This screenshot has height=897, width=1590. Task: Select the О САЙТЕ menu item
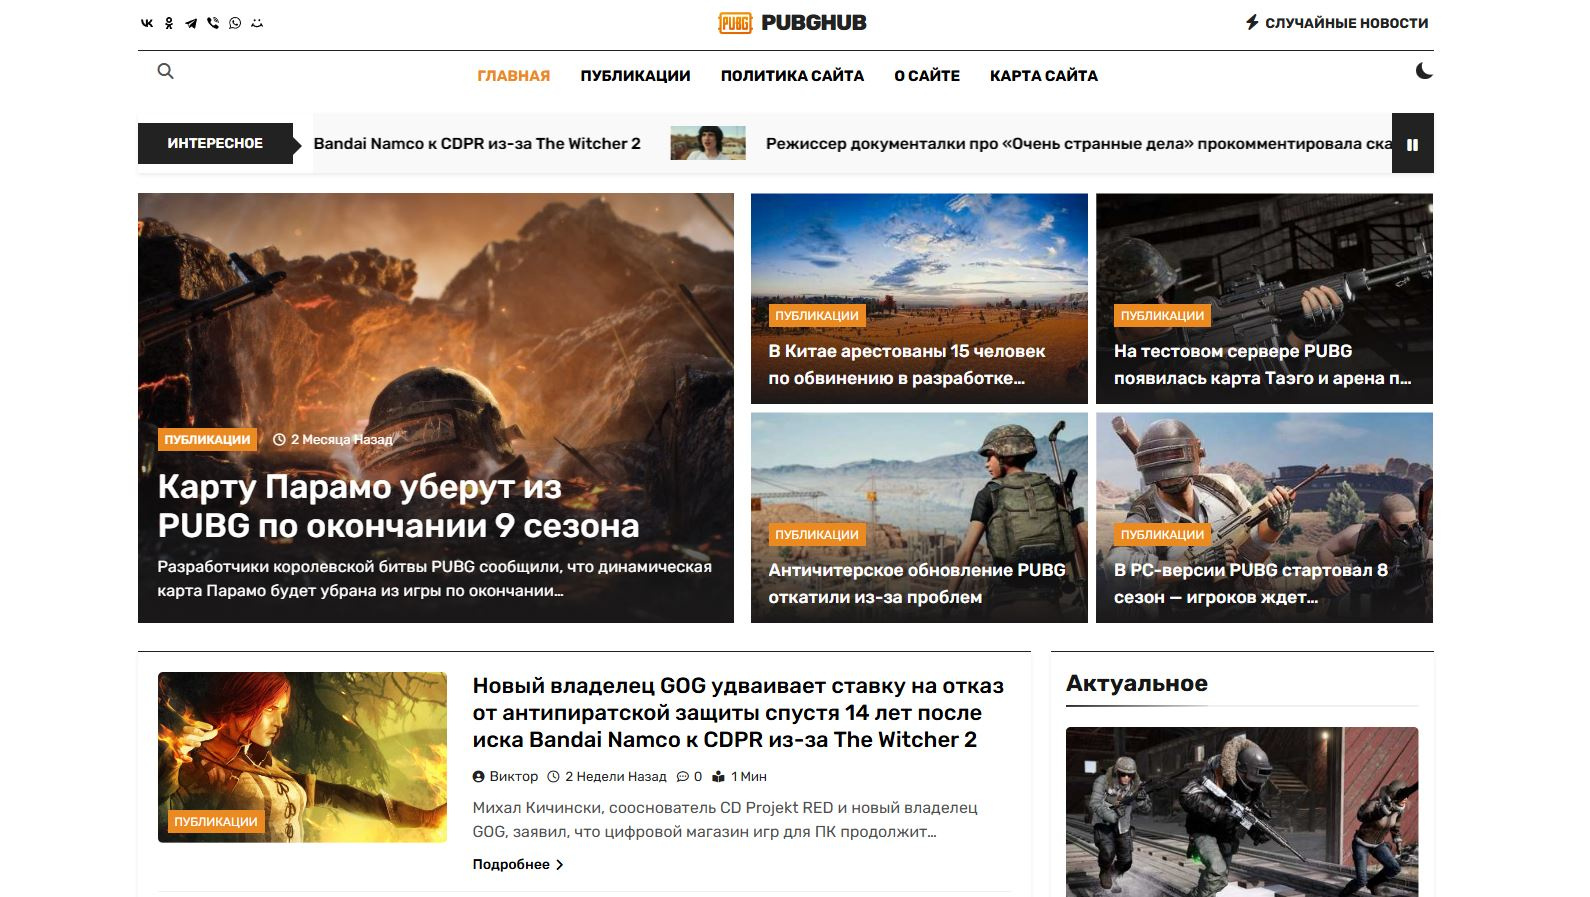coord(927,76)
